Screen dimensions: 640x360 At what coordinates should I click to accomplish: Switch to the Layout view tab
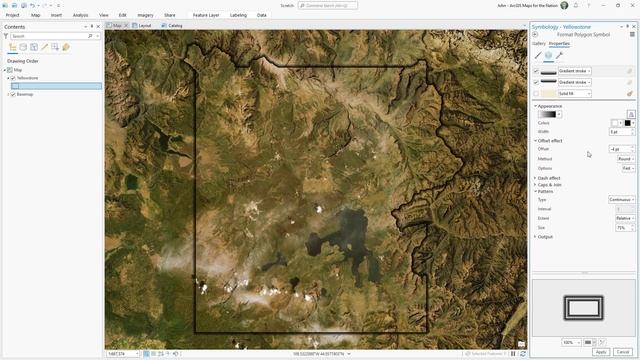point(142,26)
